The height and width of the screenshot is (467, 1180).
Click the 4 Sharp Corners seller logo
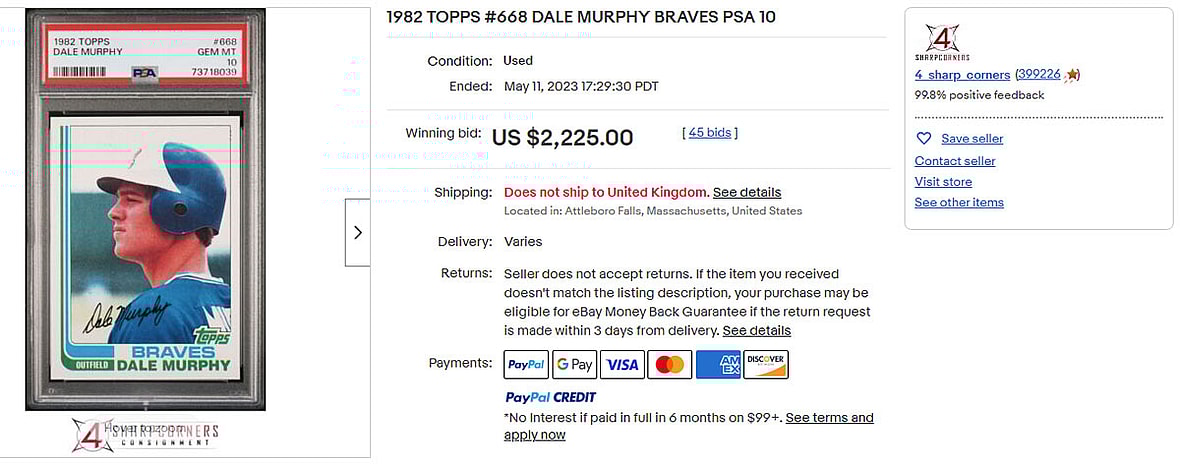[943, 43]
